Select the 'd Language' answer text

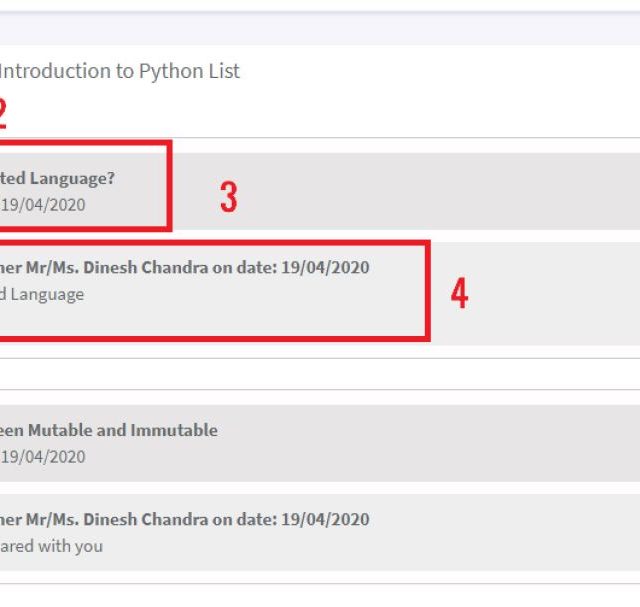(42, 294)
